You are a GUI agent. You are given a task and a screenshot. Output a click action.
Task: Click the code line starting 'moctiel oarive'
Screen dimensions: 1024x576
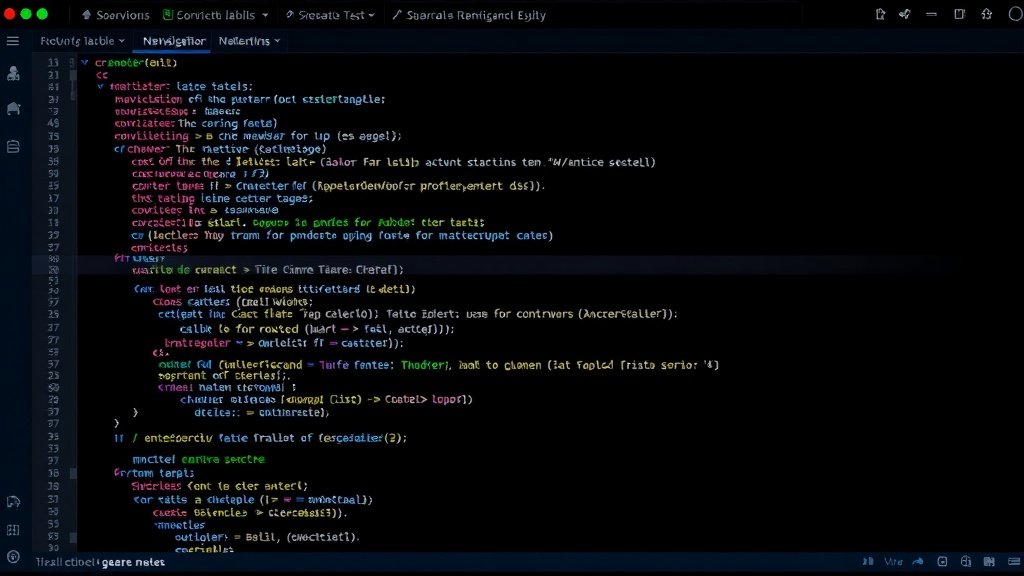point(198,459)
